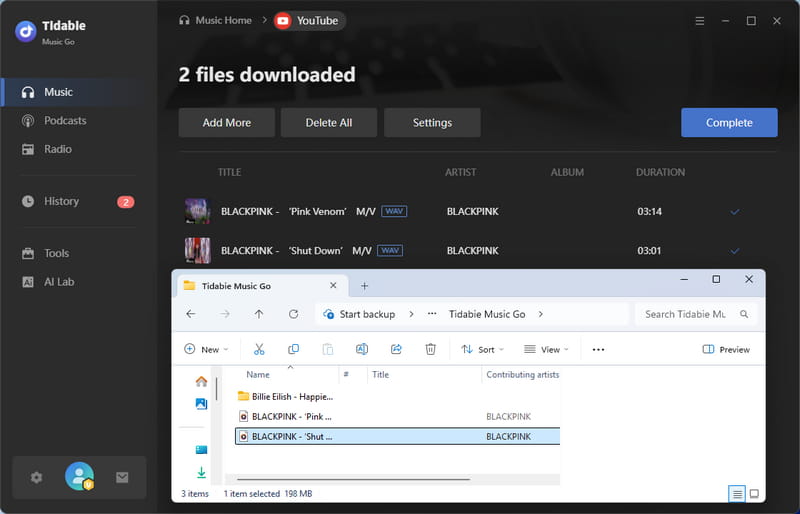Sort by the Name column header
Image resolution: width=800 pixels, height=514 pixels.
point(258,375)
